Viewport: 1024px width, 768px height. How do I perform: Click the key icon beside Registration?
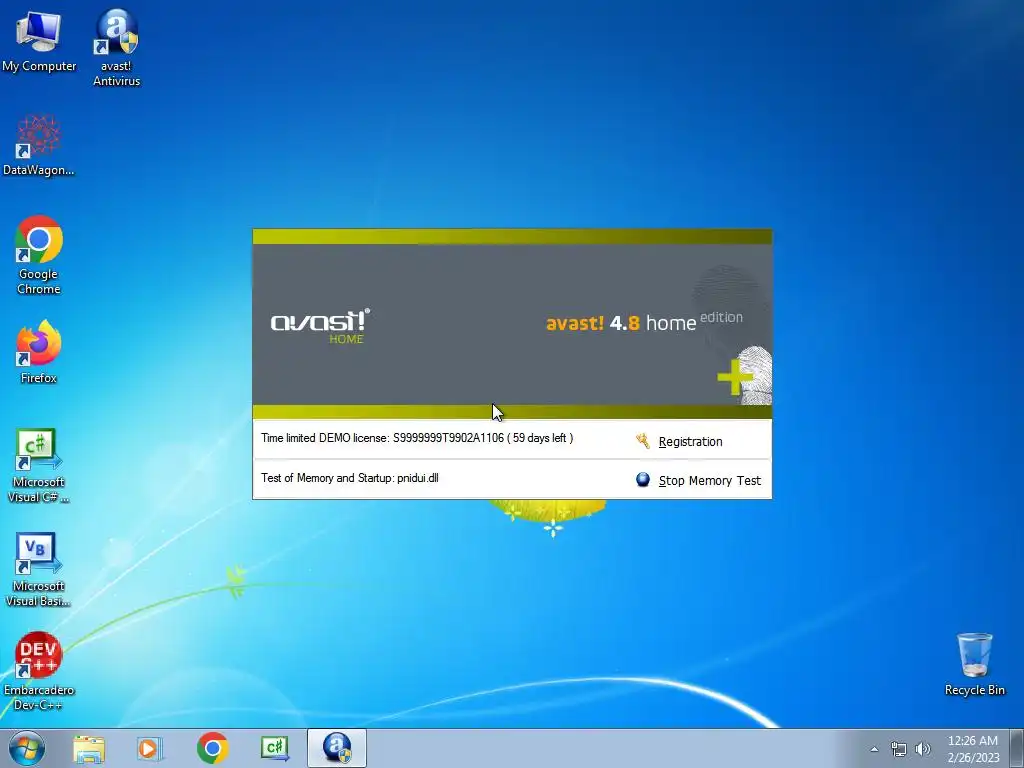[643, 441]
